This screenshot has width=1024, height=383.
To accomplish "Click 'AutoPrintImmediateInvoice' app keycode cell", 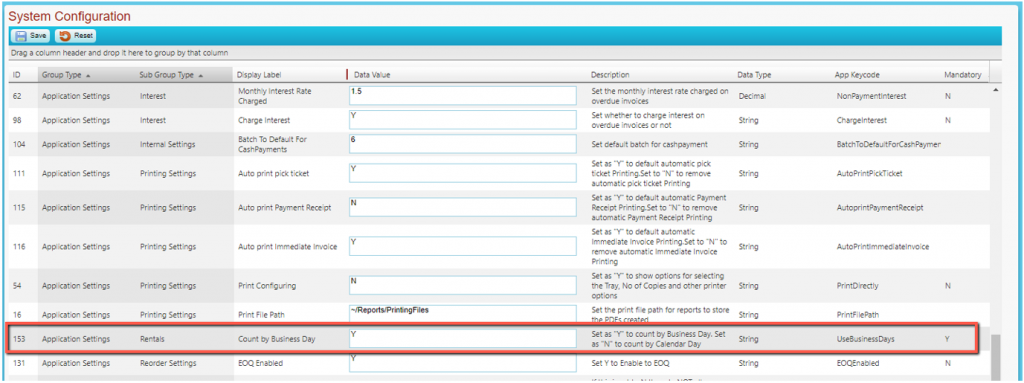I will click(883, 247).
